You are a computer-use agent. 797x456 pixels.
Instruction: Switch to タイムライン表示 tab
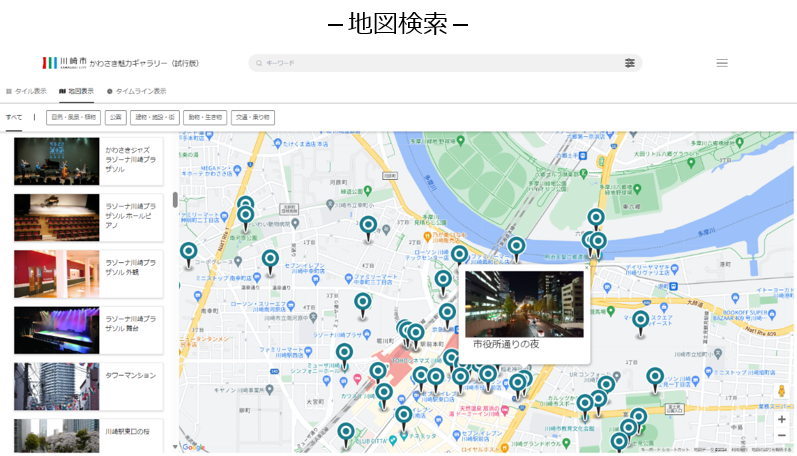pos(136,92)
